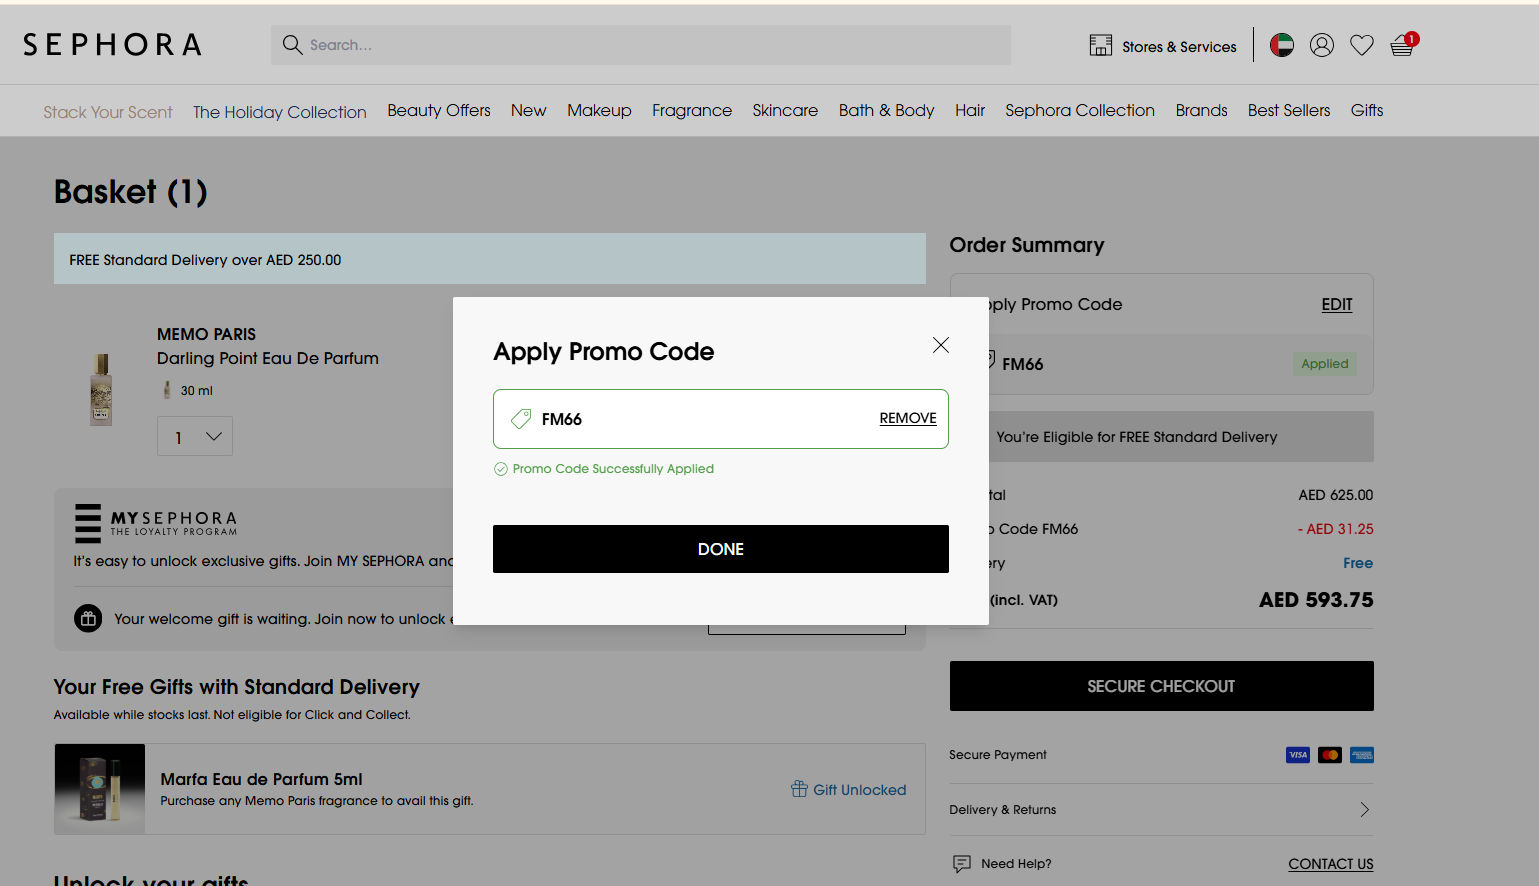Click the American Express payment icon
The image size is (1539, 886).
point(1362,755)
